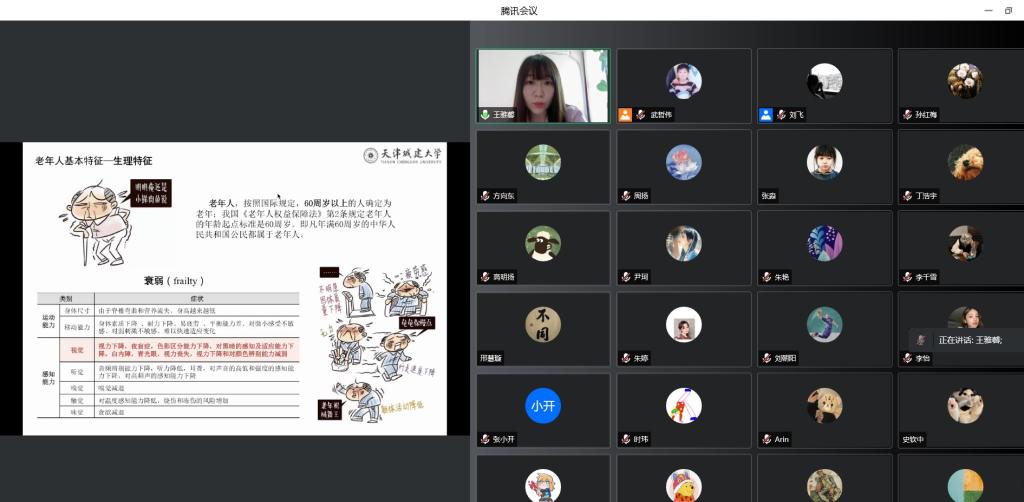Click the muted microphone icon beside 朱艳
1024x502 pixels.
(766, 277)
